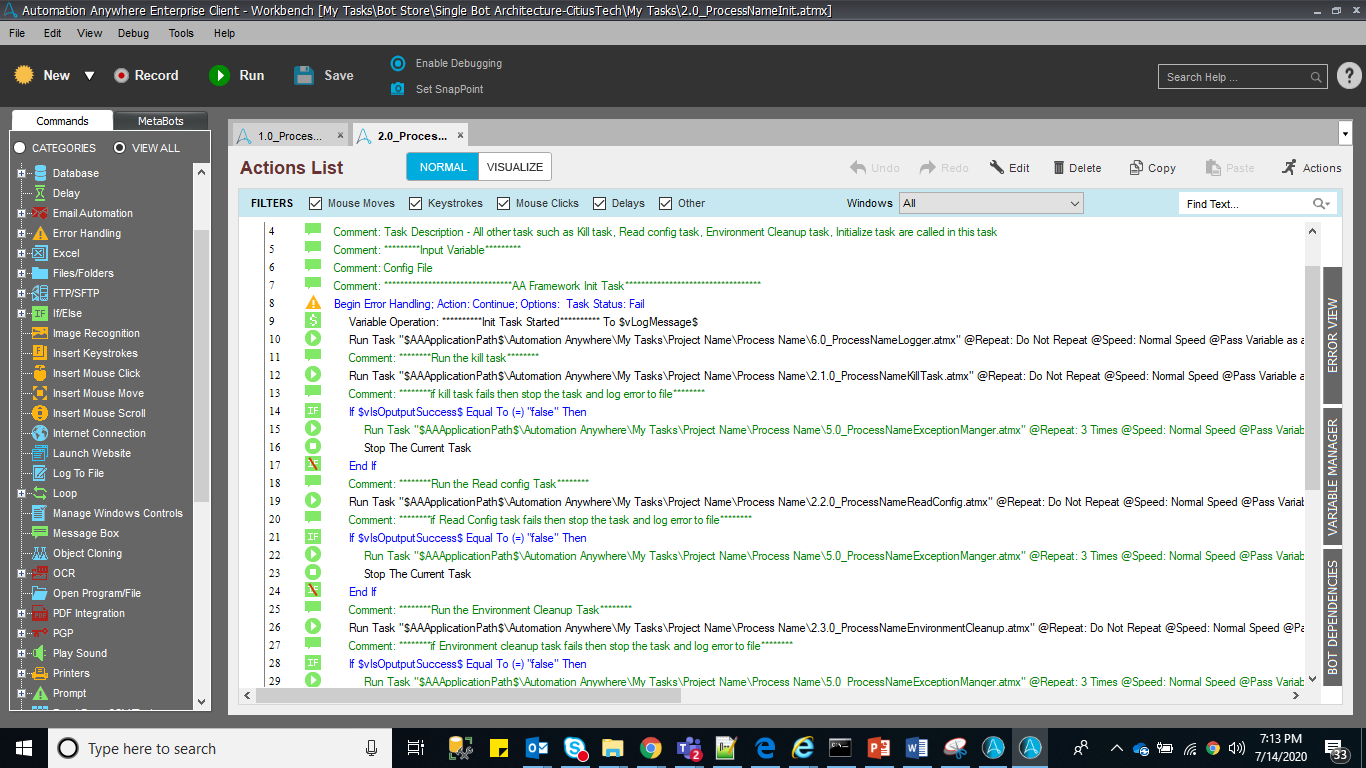This screenshot has width=1366, height=768.
Task: Switch to VISUALIZE view
Action: 514,167
